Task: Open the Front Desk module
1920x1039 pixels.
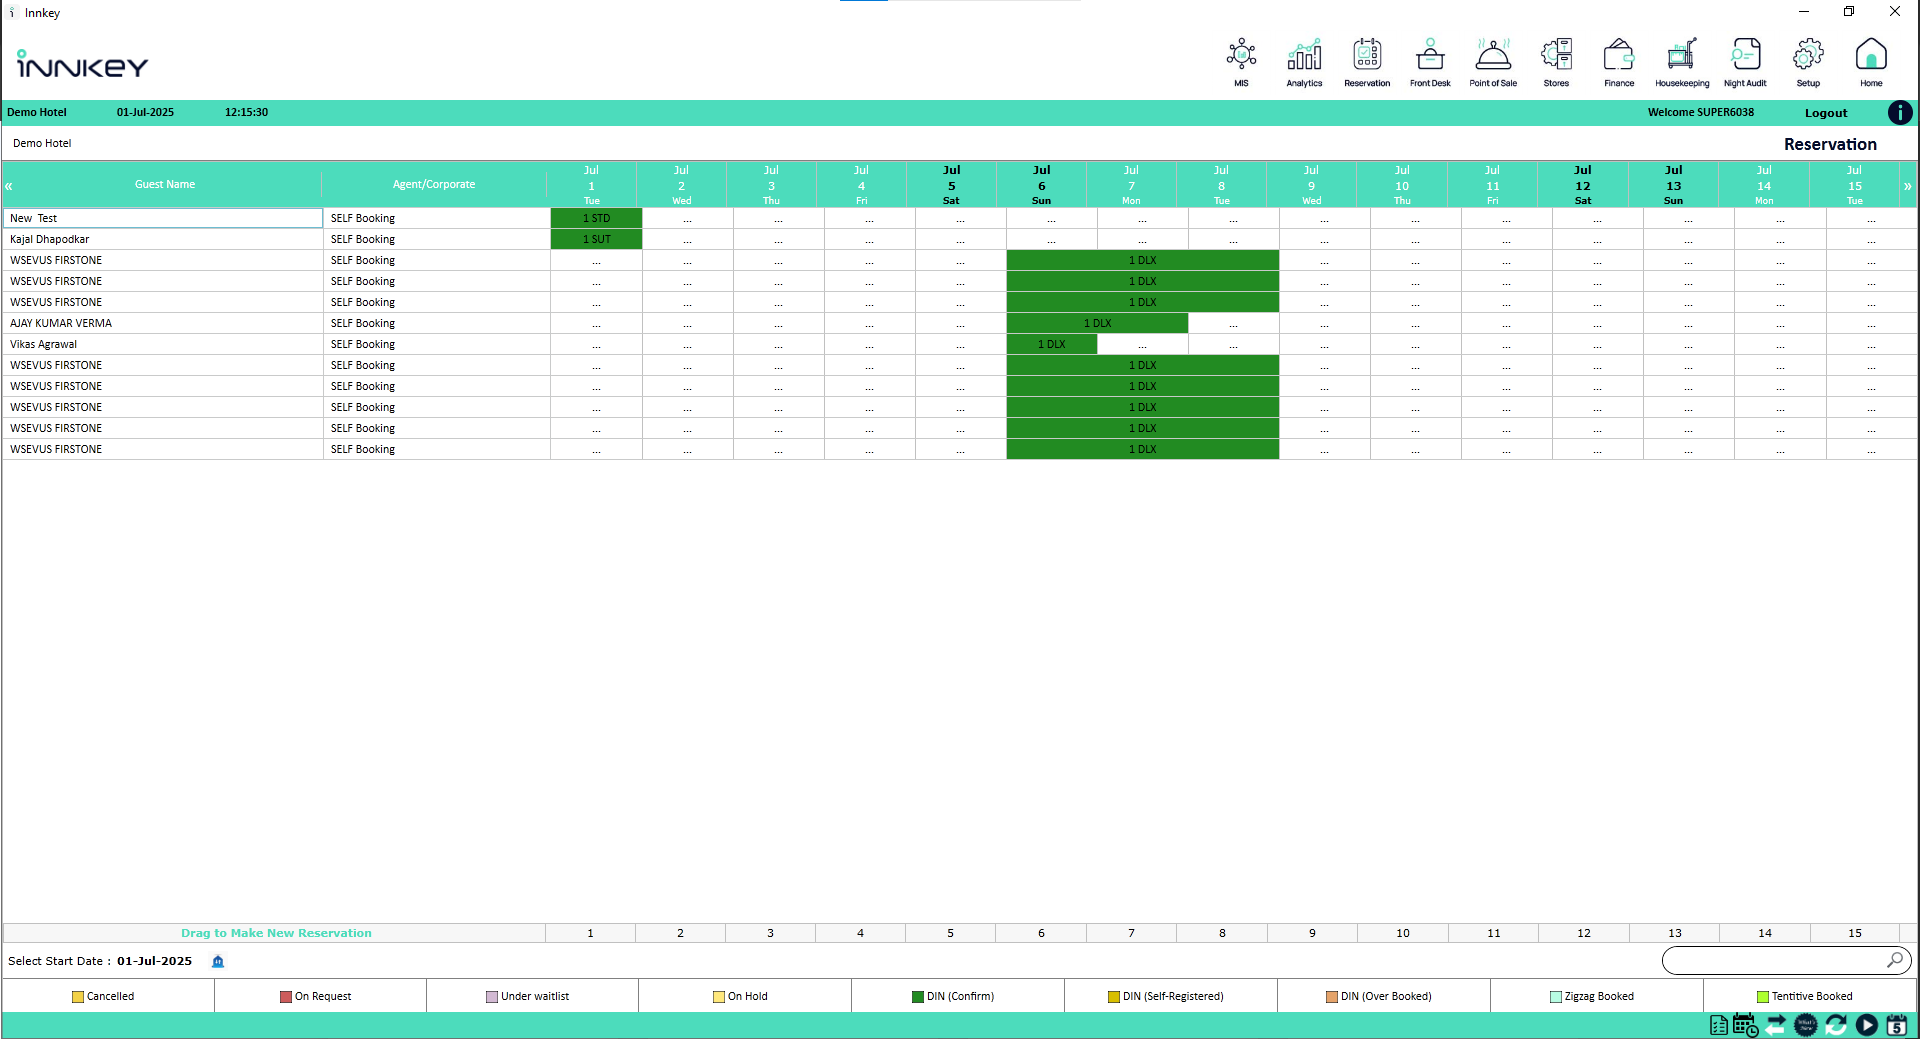Action: [1430, 62]
